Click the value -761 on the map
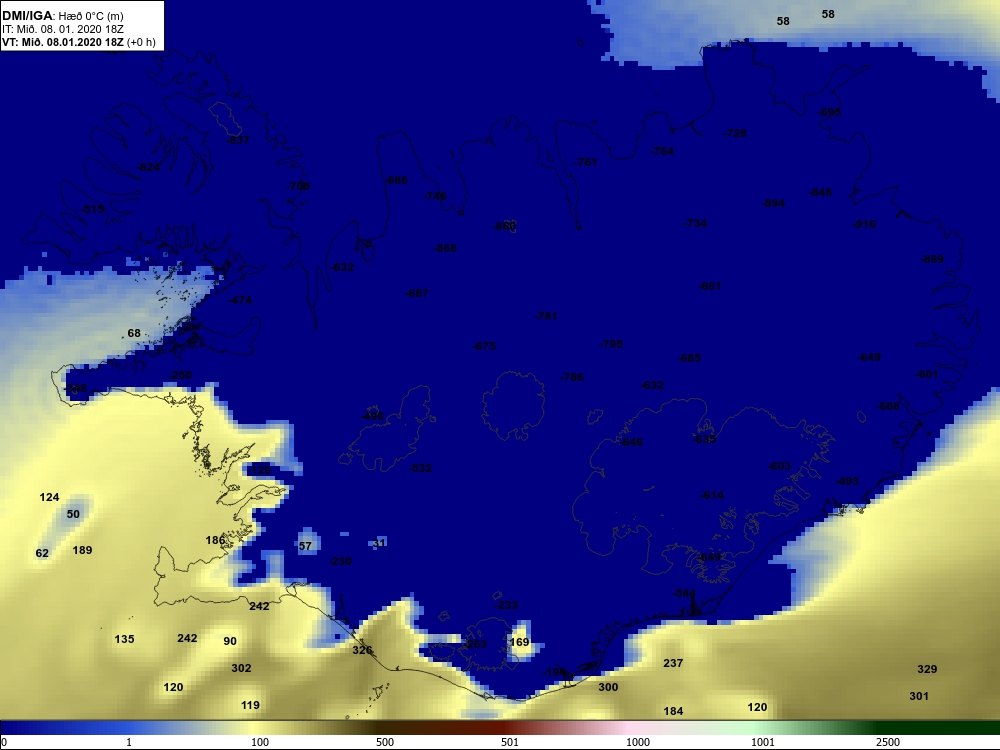The height and width of the screenshot is (750, 1000). 586,162
